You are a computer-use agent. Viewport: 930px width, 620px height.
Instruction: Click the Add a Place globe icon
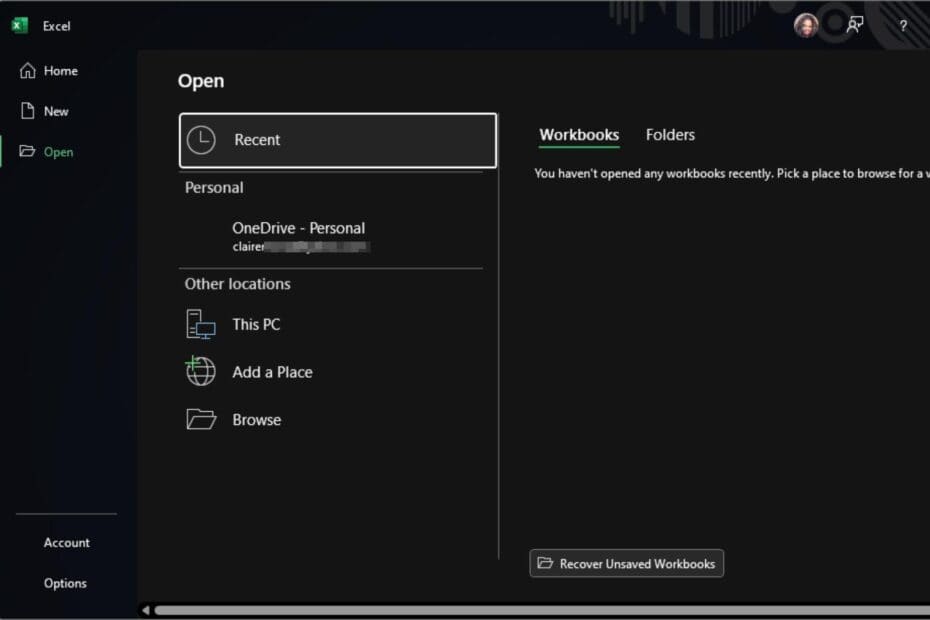point(200,371)
